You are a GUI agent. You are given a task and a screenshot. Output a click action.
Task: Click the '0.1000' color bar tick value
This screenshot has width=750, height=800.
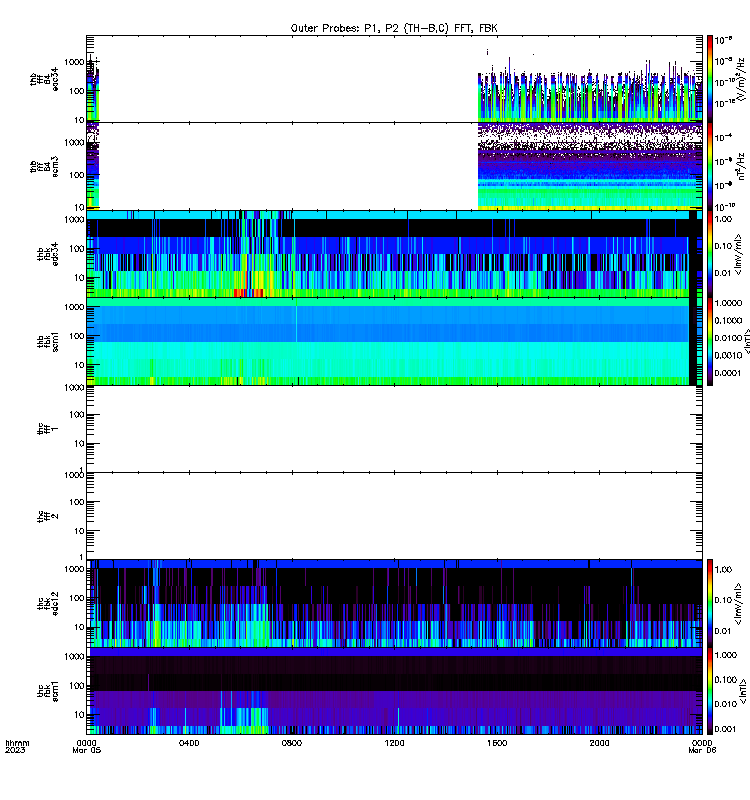click(728, 320)
